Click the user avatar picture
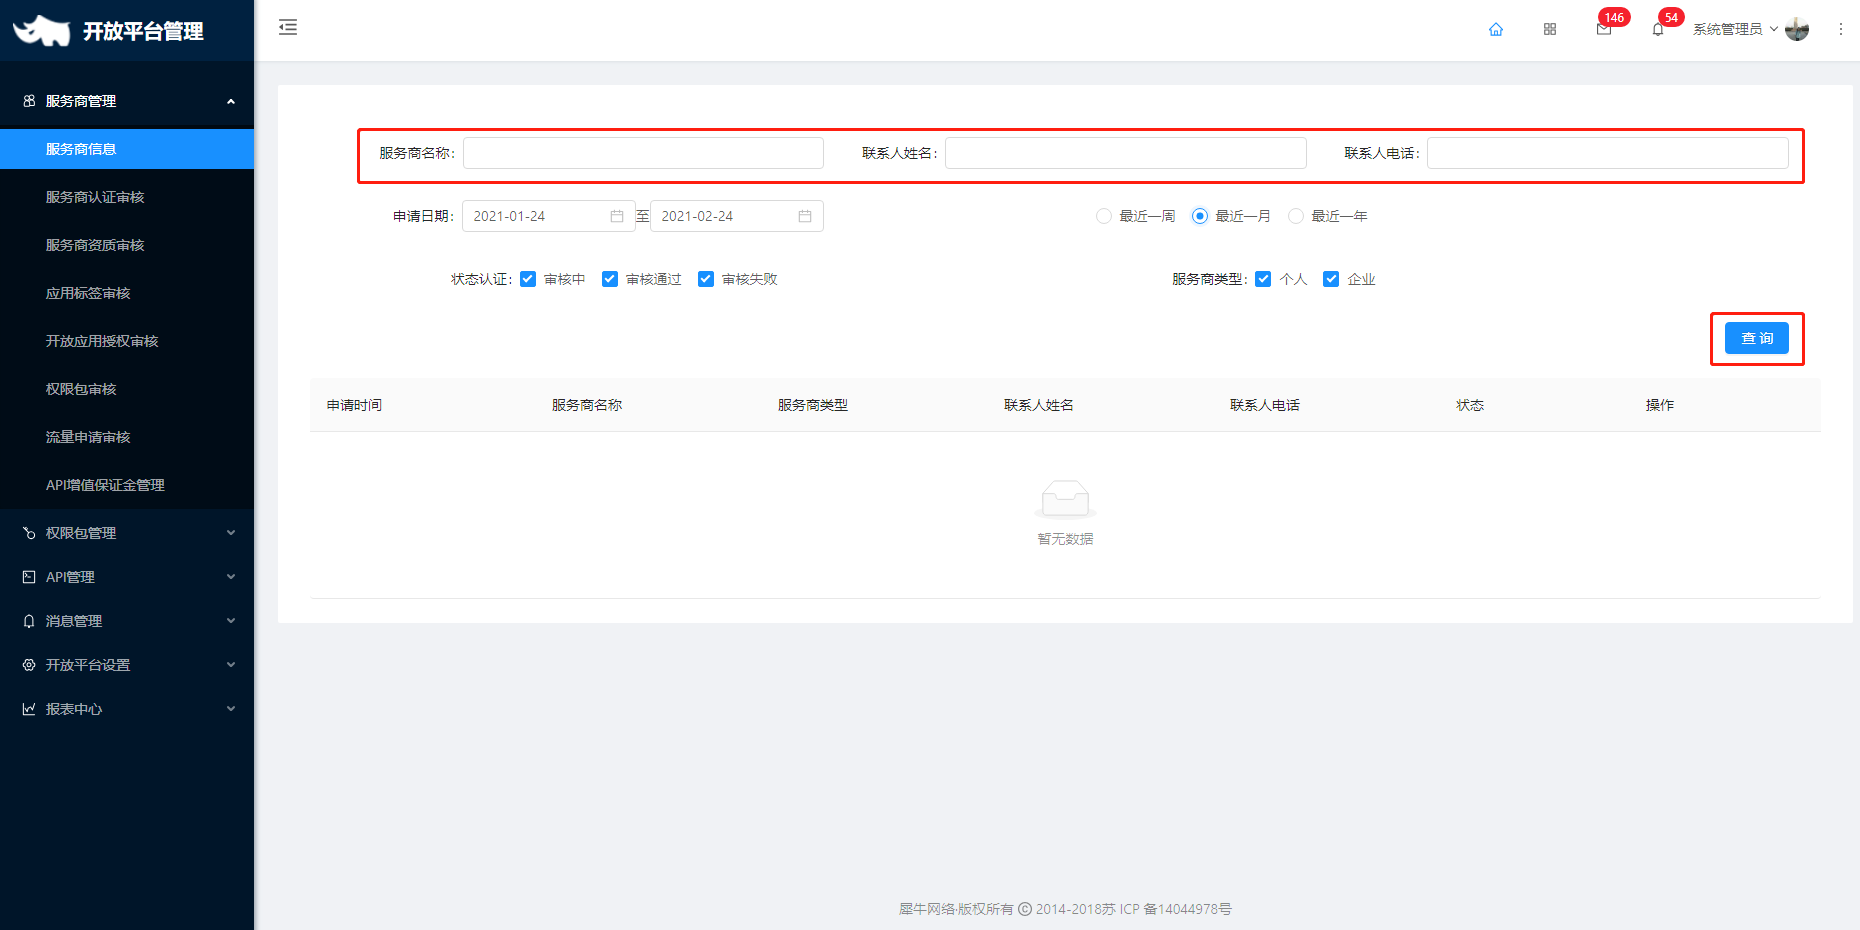The image size is (1860, 930). coord(1797,29)
